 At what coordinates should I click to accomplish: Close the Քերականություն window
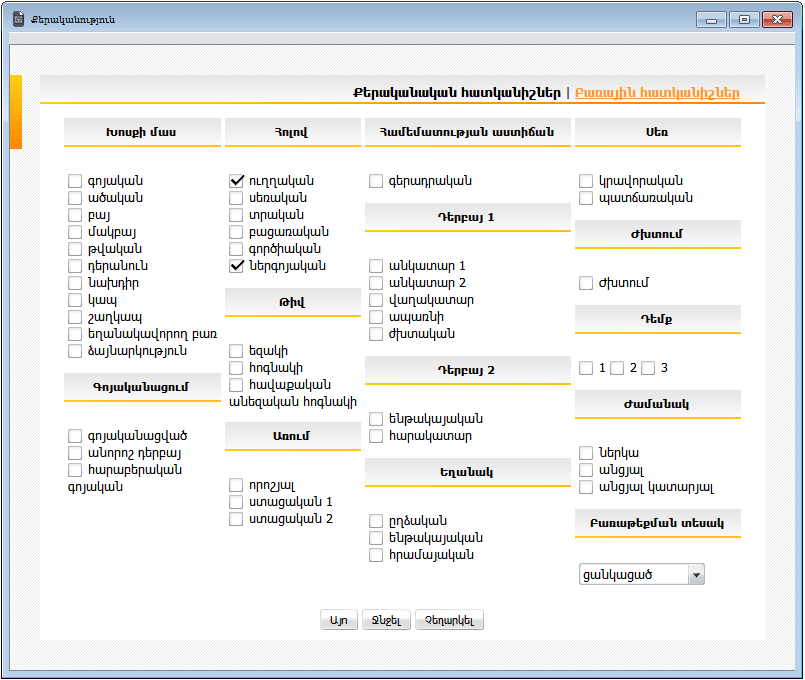(777, 20)
